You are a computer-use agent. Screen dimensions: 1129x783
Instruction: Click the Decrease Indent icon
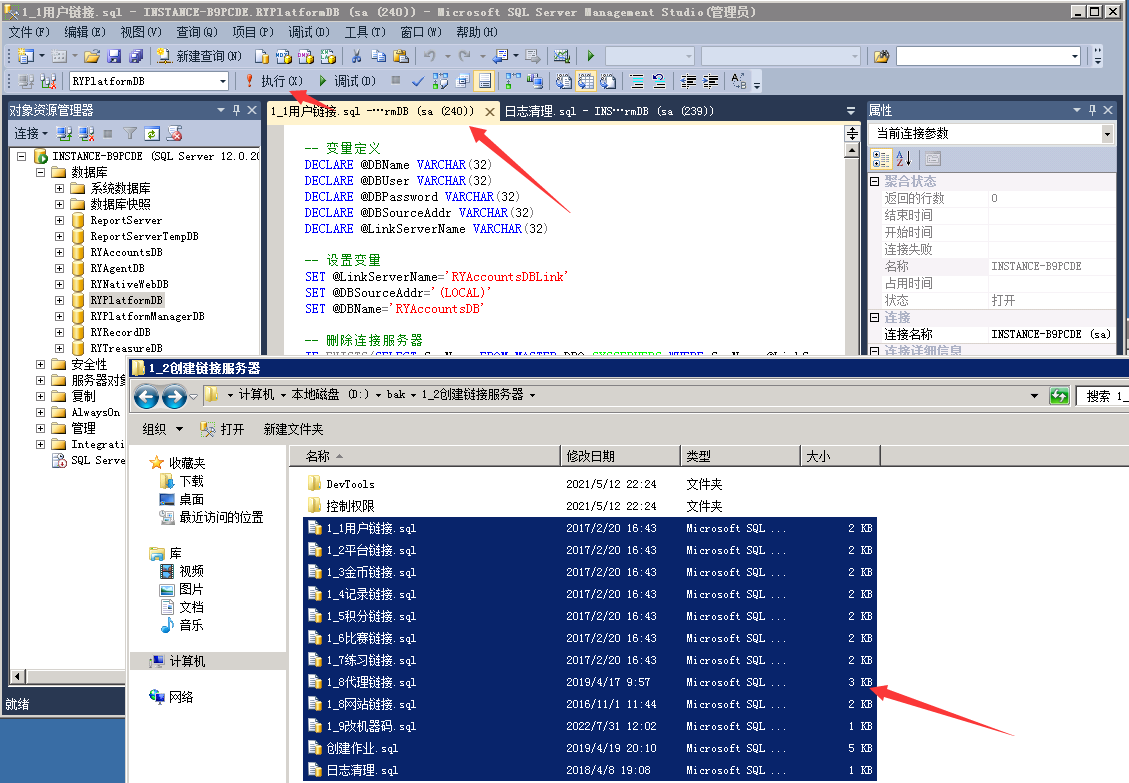(x=688, y=81)
